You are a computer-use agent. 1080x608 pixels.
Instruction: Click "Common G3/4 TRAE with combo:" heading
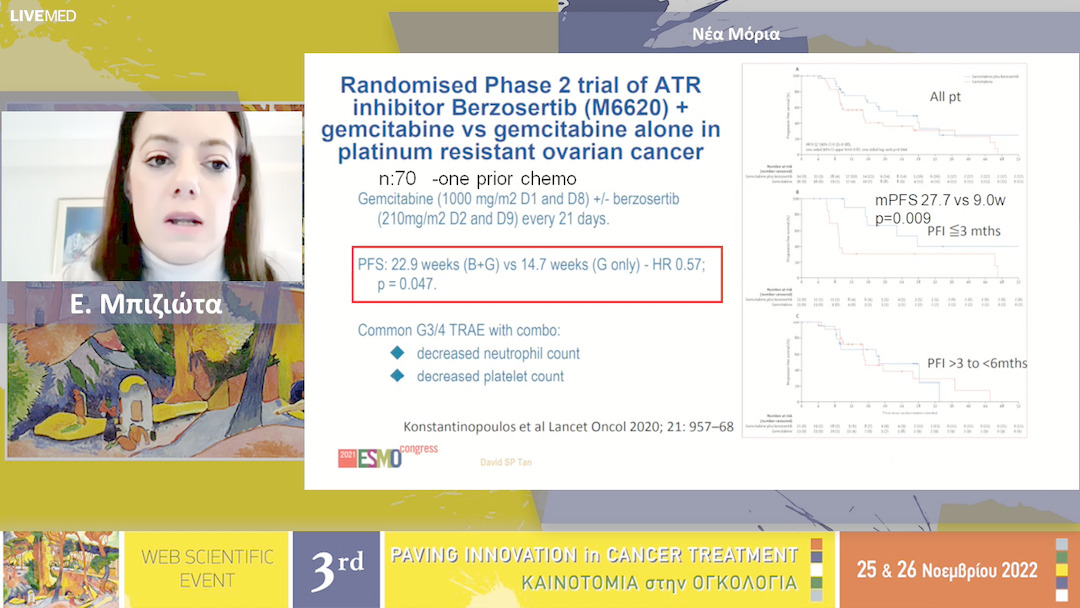click(x=459, y=331)
